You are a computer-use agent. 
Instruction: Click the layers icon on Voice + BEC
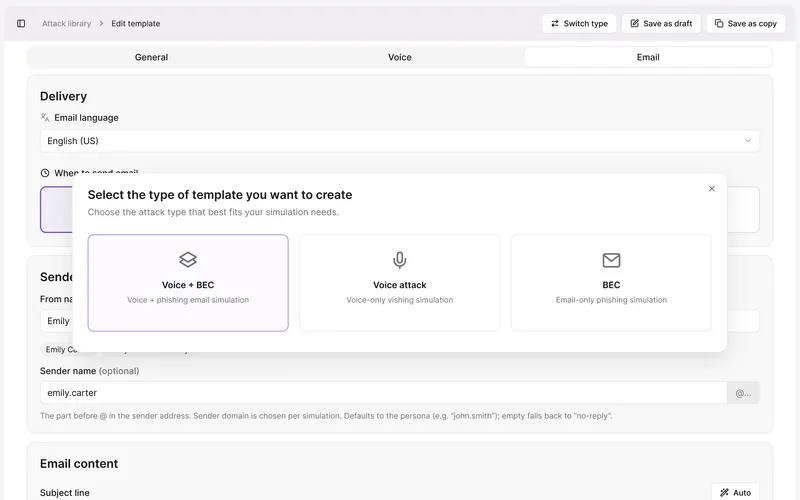[188, 260]
